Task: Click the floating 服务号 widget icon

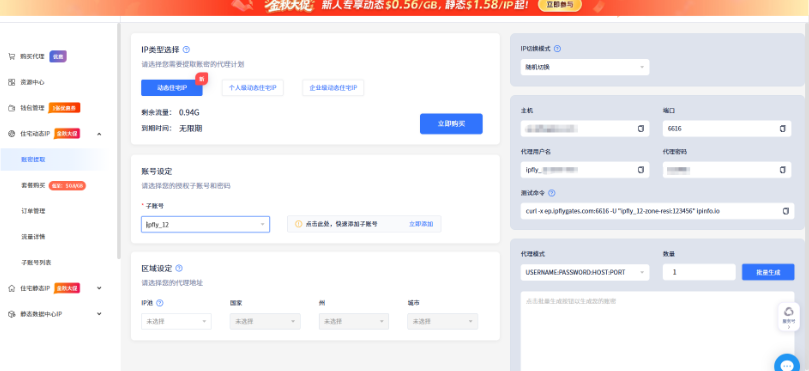Action: coord(788,316)
